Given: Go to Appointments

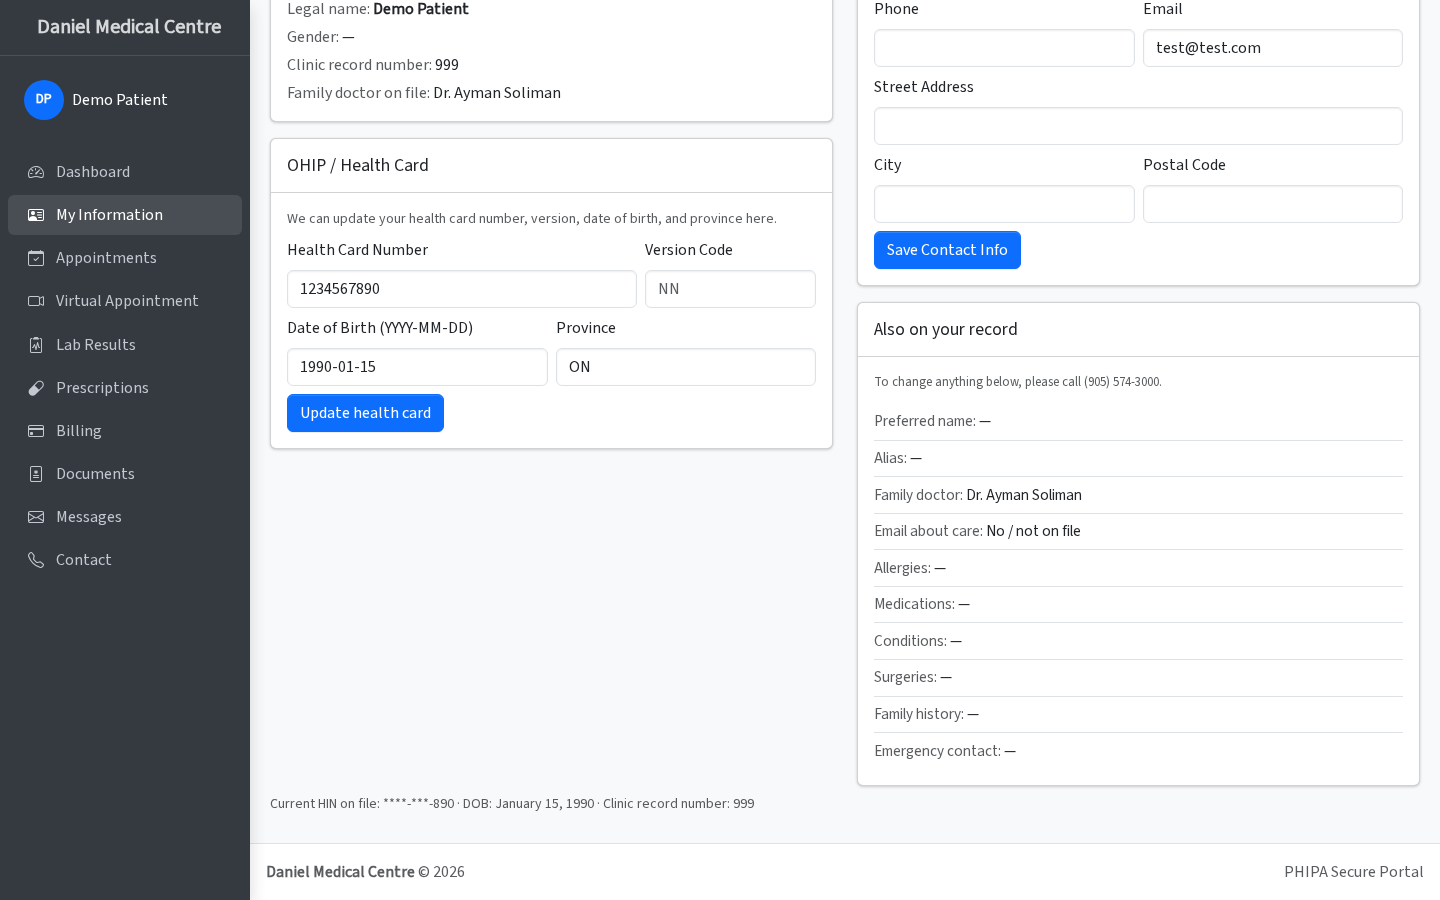Looking at the screenshot, I should [125, 258].
